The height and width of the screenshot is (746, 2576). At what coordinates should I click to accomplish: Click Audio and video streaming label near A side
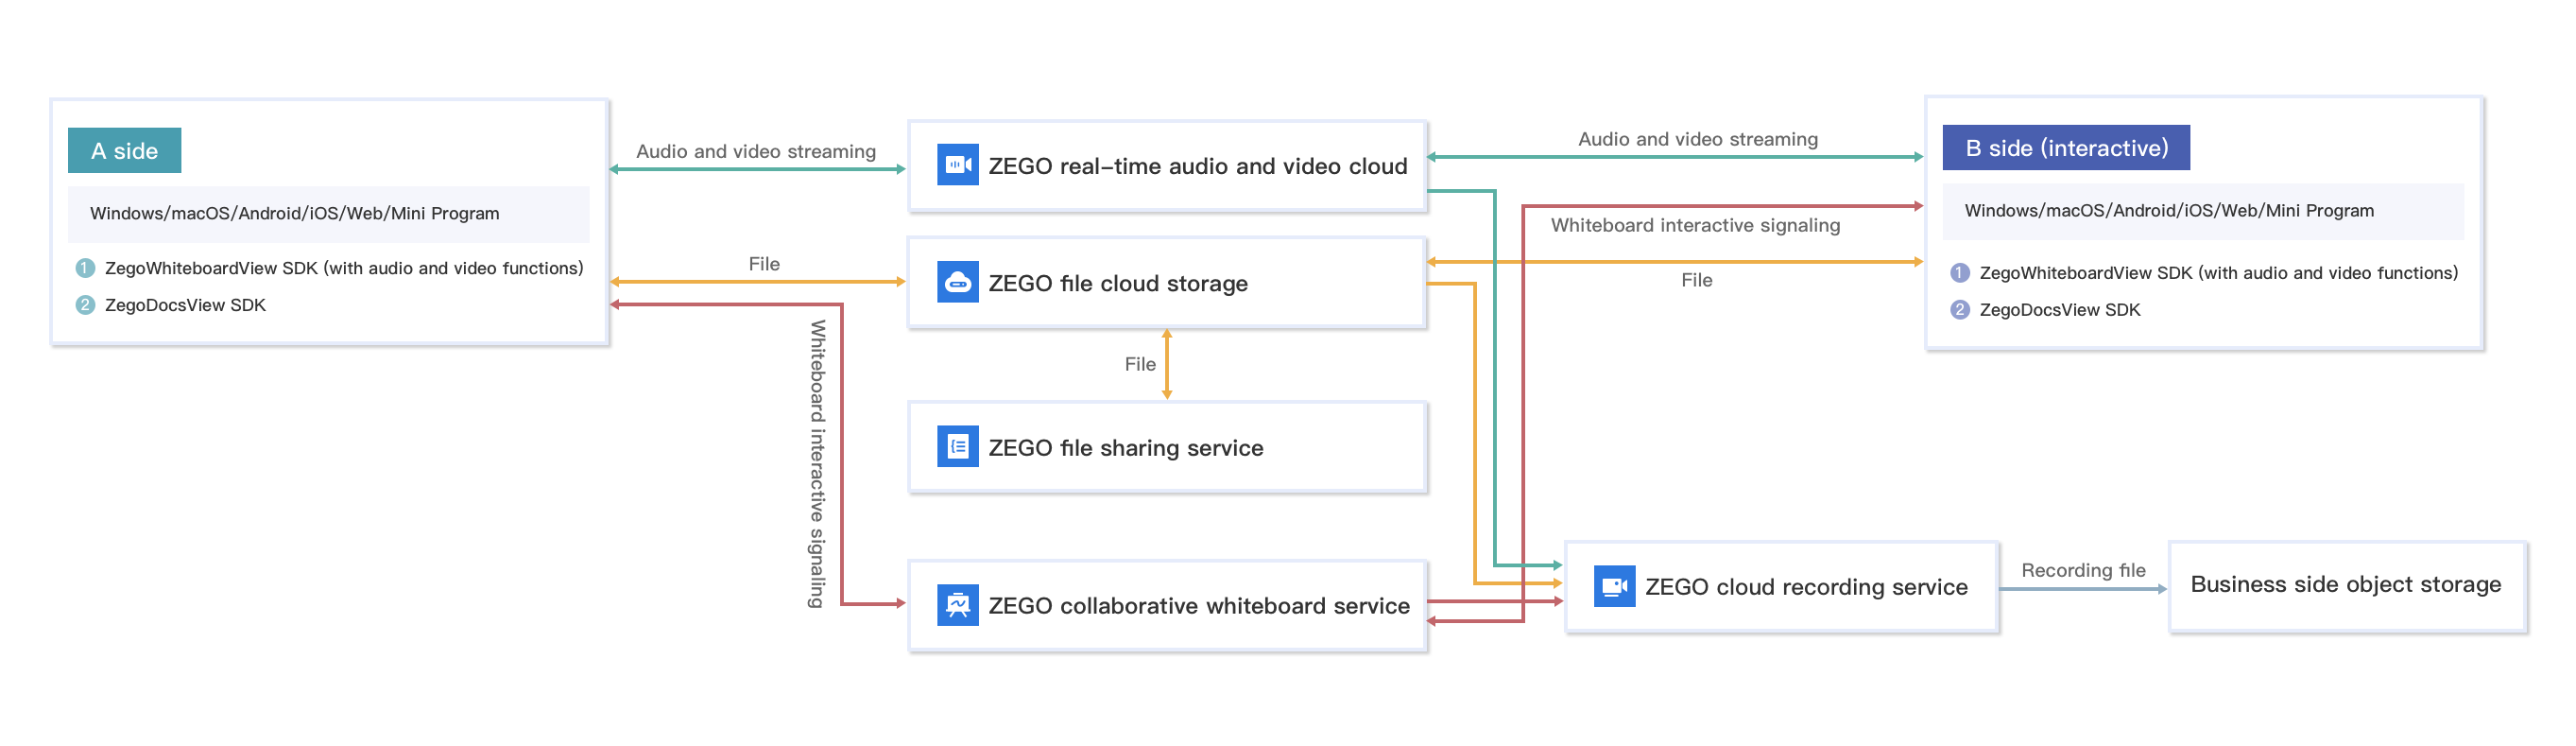[755, 151]
